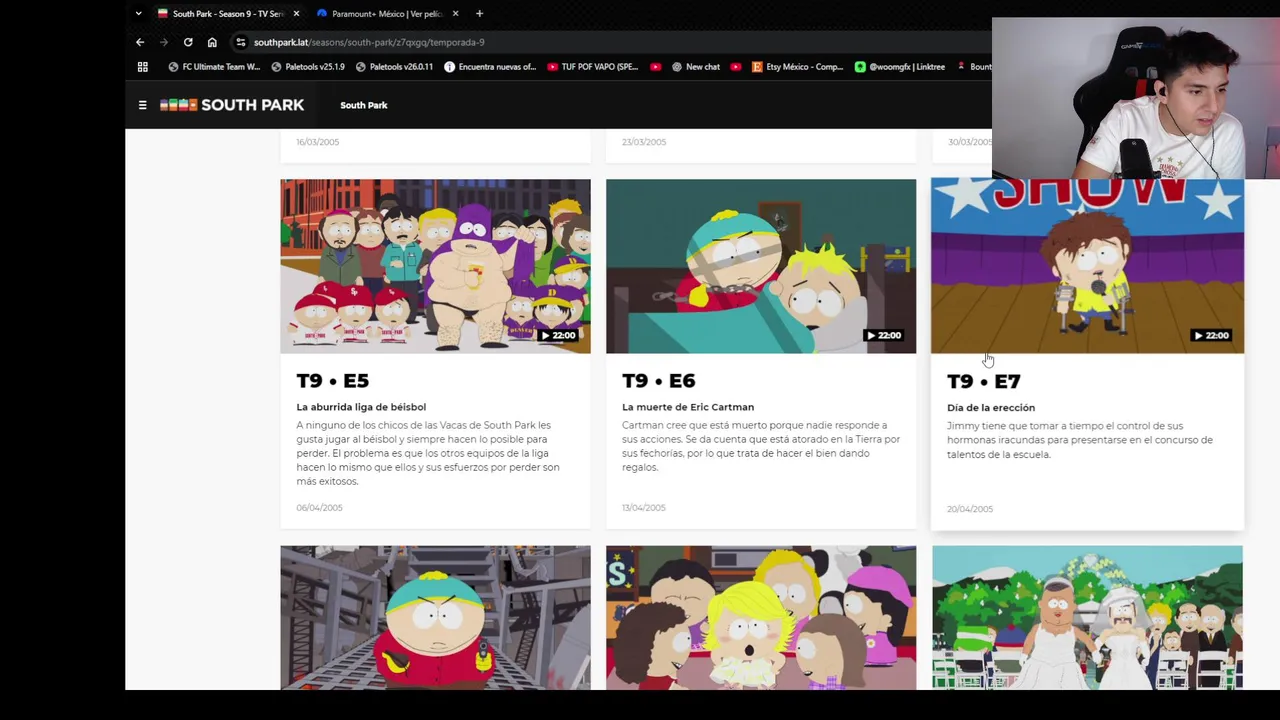Switch to Paramount+ México tab

coord(387,14)
